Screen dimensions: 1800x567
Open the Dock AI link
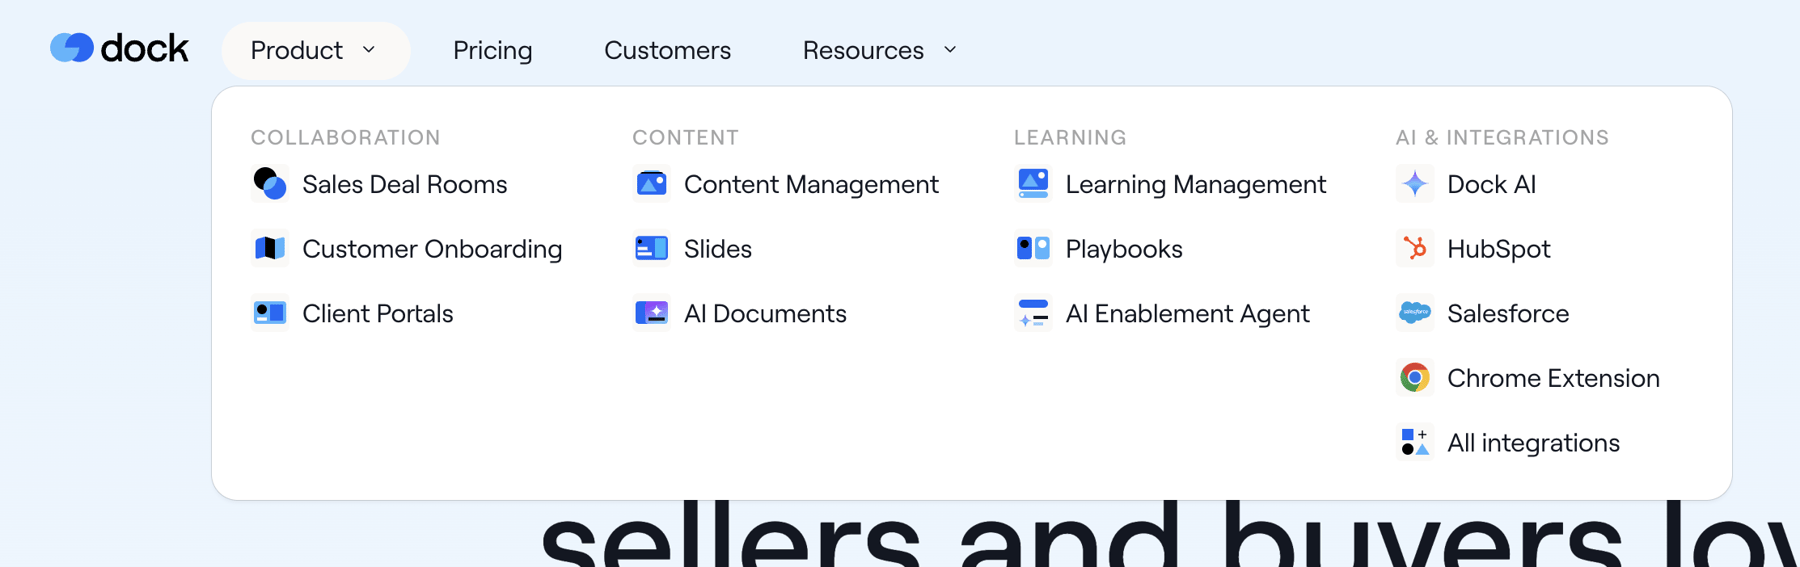pos(1491,184)
